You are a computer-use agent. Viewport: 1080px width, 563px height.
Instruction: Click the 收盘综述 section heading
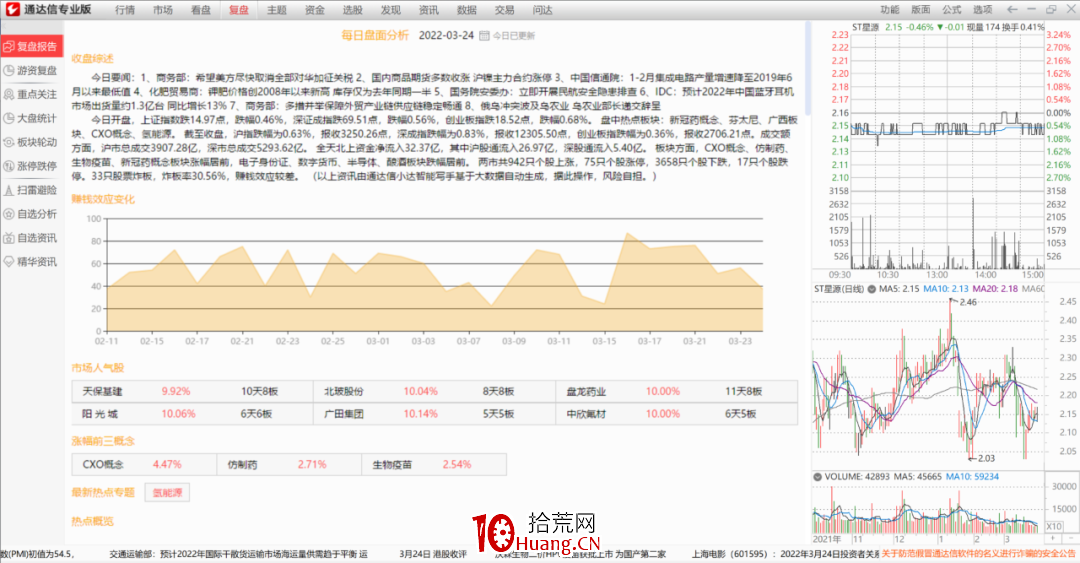tap(92, 59)
